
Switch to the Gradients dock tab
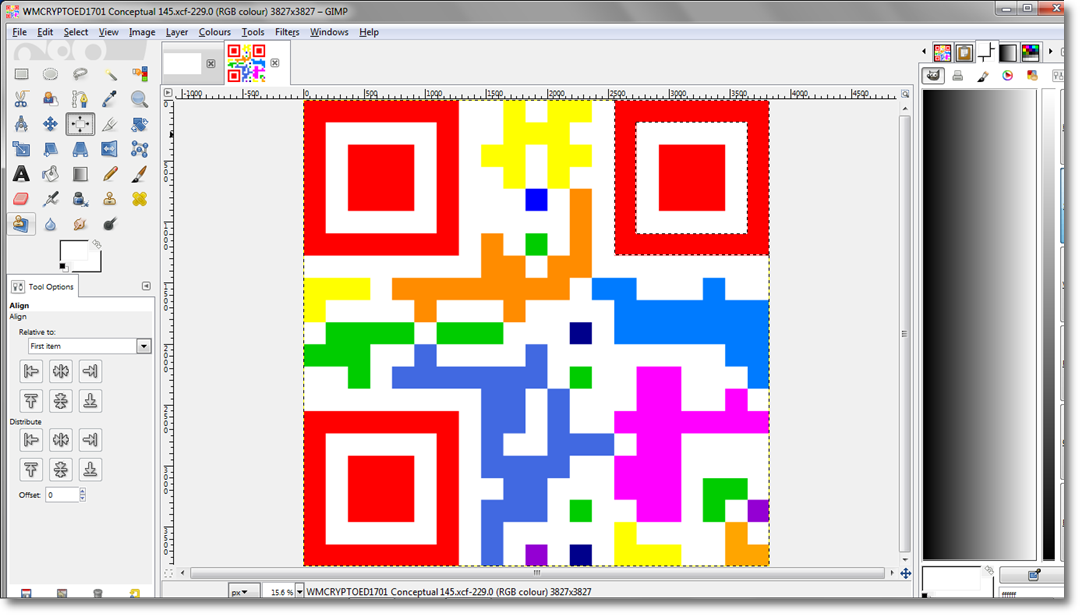point(1008,52)
